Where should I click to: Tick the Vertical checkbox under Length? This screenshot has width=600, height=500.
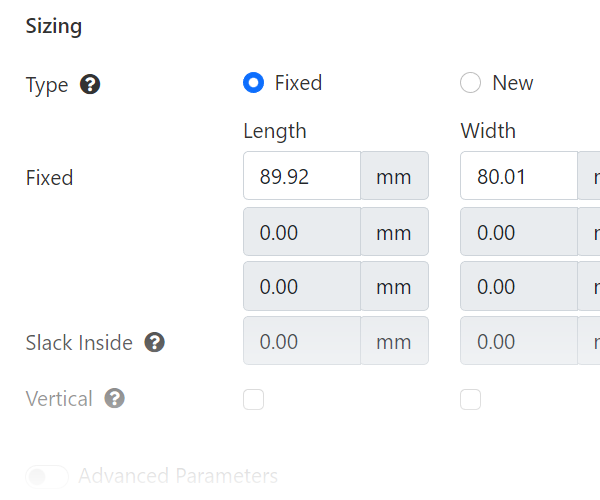click(x=254, y=400)
